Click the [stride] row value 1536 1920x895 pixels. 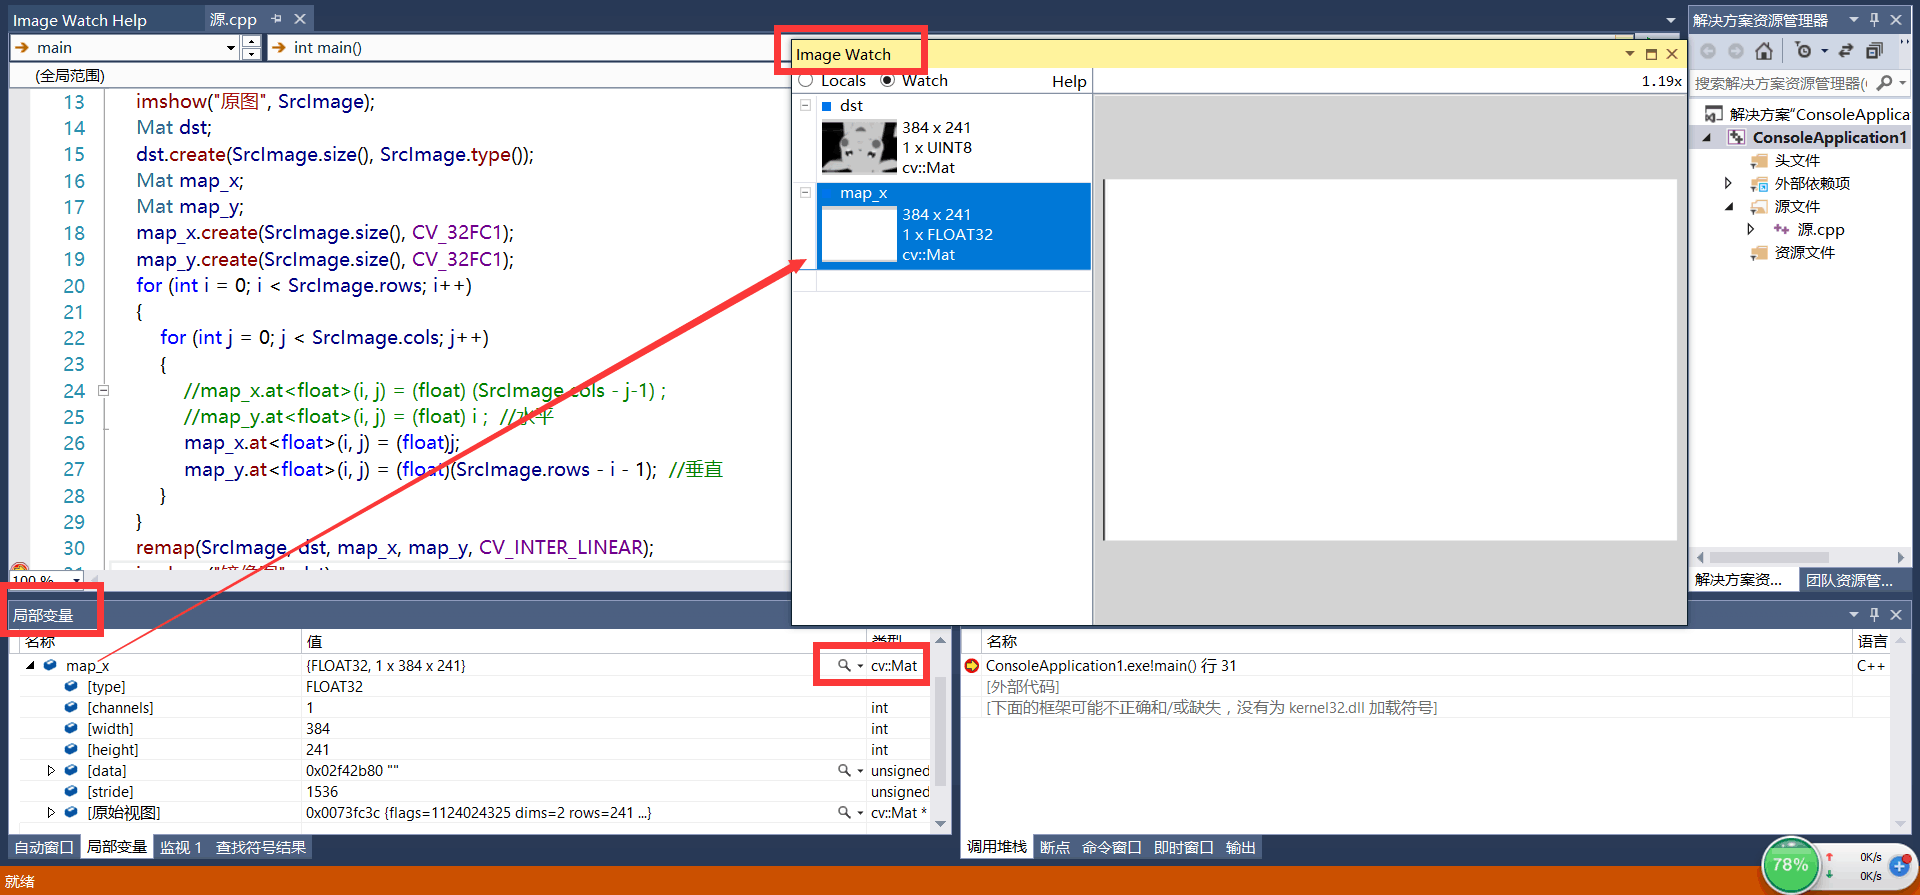pos(322,791)
